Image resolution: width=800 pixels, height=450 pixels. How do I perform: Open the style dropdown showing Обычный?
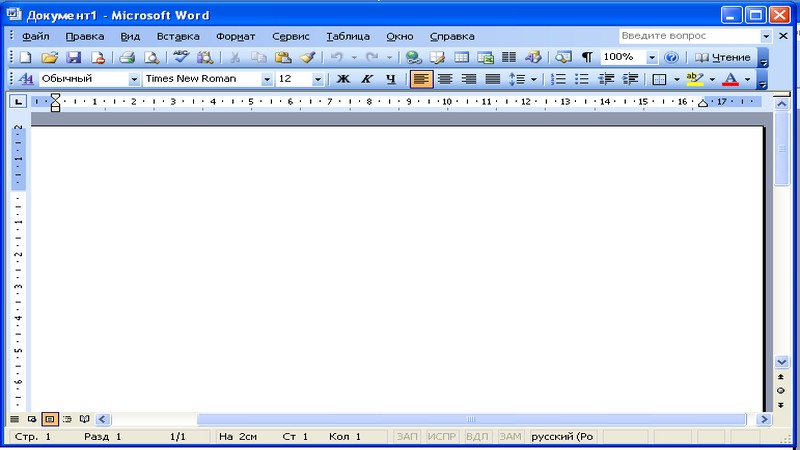[134, 79]
